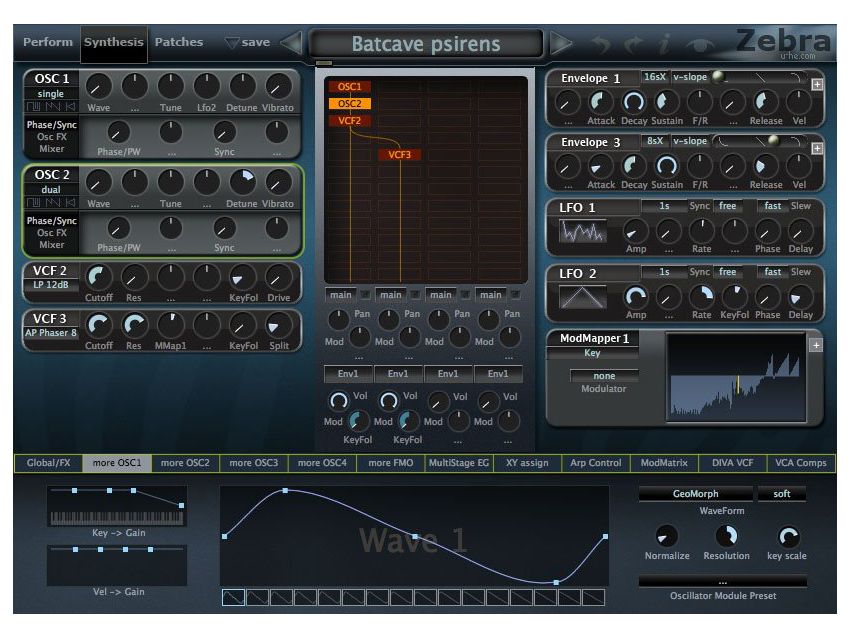Open the more OSC2 tab
The height and width of the screenshot is (638, 850).
pyautogui.click(x=185, y=463)
